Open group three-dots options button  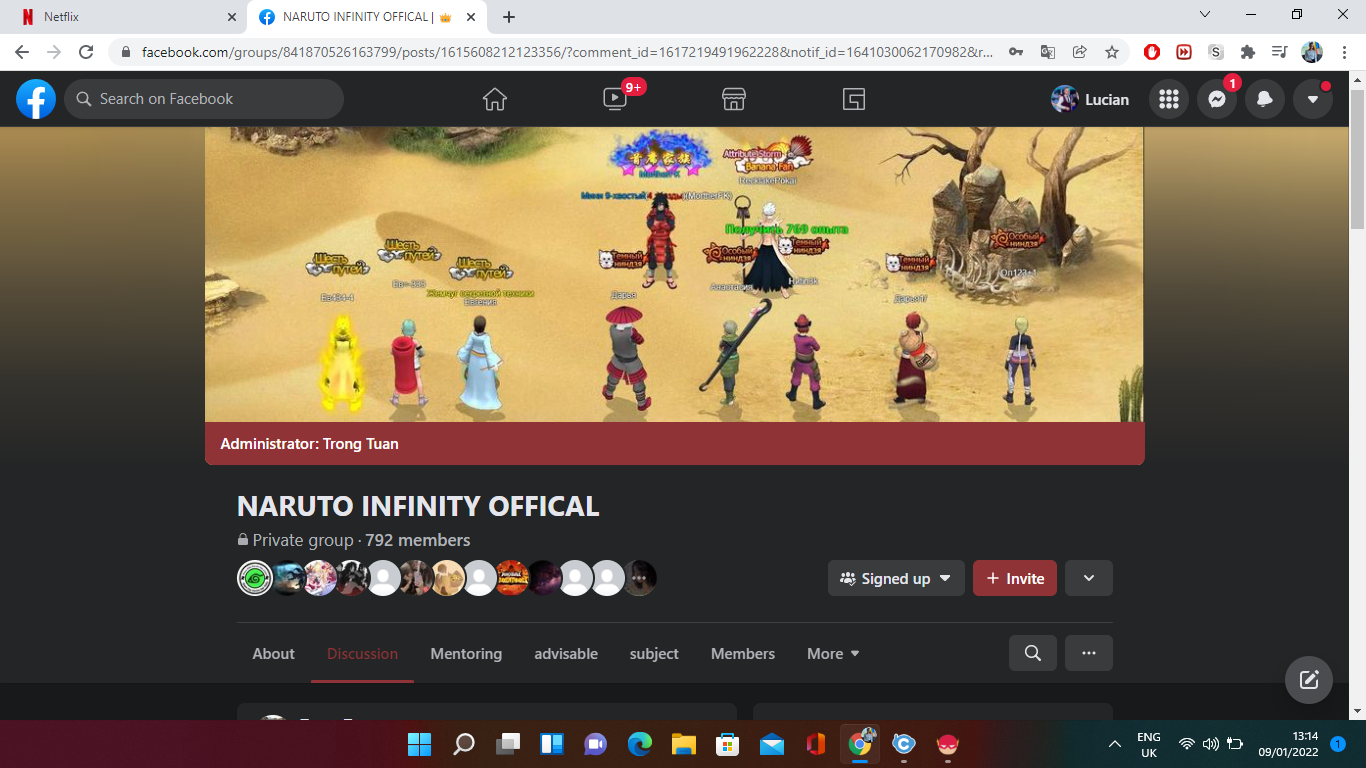point(1089,653)
